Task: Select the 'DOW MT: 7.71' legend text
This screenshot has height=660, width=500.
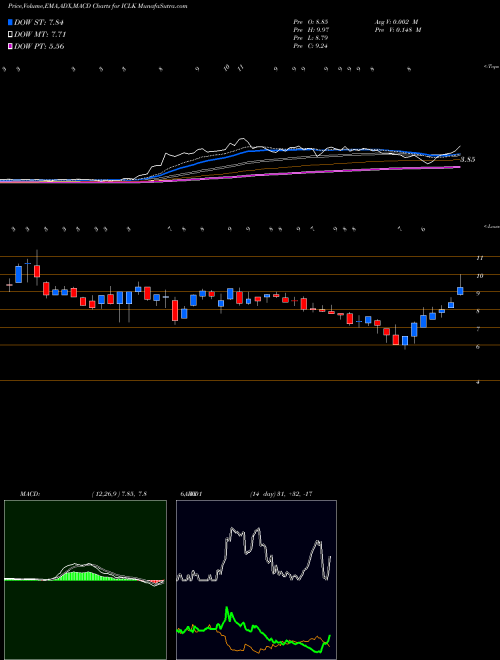Action: point(40,35)
